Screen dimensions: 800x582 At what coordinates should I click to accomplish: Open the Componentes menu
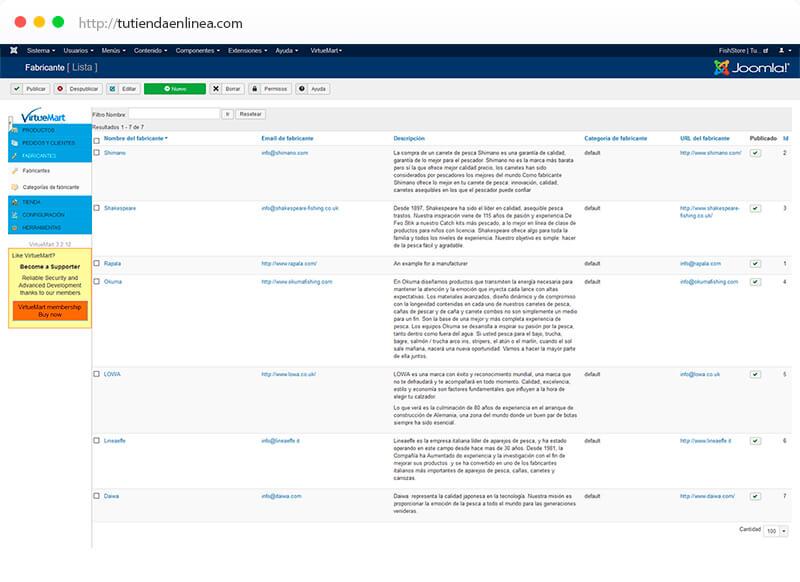pyautogui.click(x=196, y=50)
